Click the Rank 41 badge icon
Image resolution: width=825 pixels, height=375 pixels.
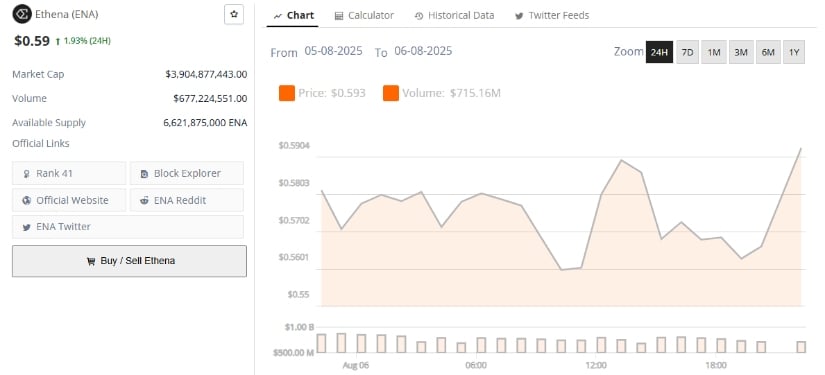[26, 174]
